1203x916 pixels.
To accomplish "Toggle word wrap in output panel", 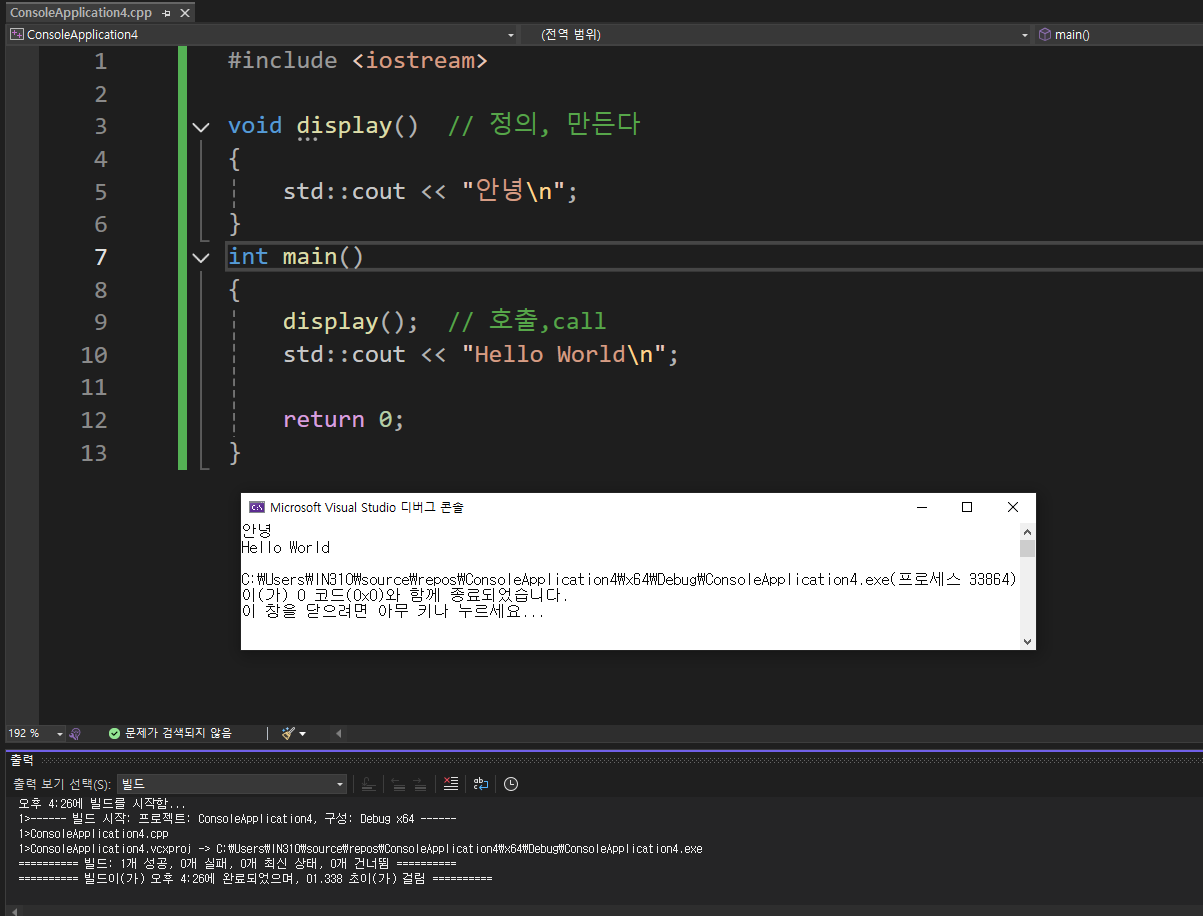I will pyautogui.click(x=481, y=784).
